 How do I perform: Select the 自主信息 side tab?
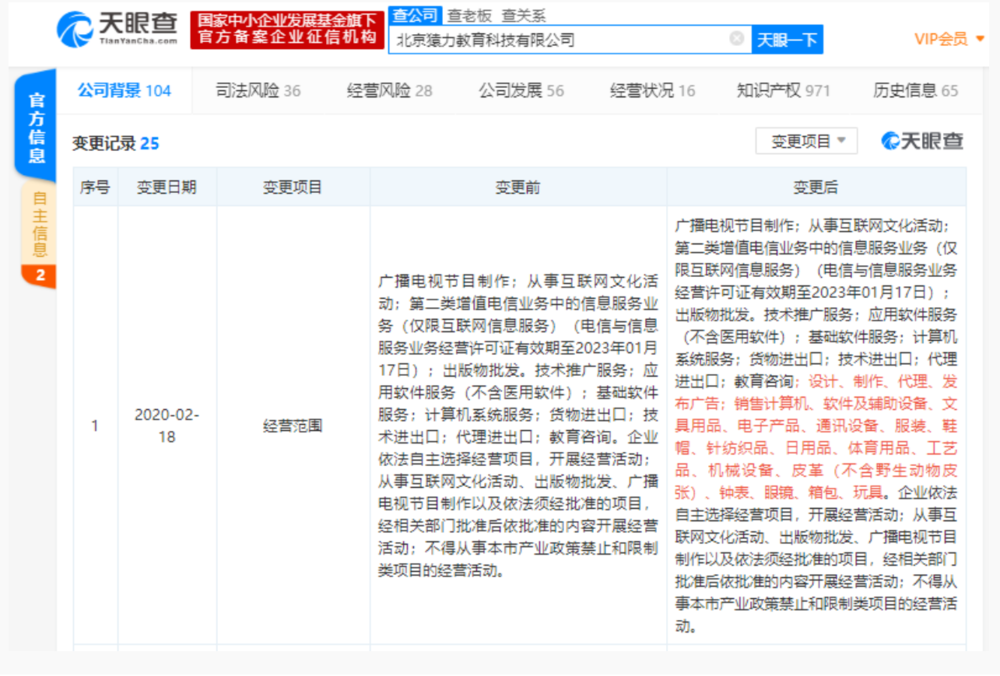(39, 233)
